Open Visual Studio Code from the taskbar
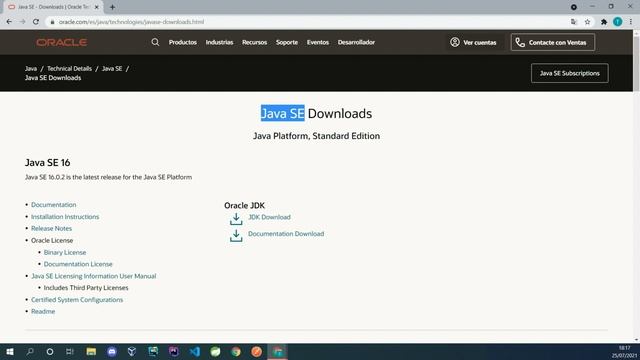The image size is (640, 360). click(195, 351)
